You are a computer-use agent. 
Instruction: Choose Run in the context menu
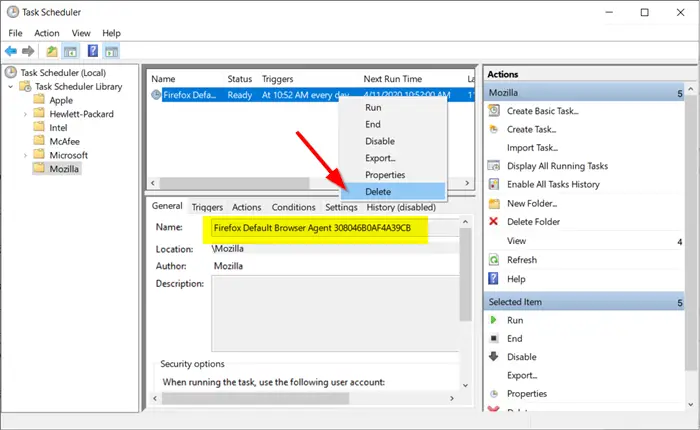pyautogui.click(x=393, y=107)
